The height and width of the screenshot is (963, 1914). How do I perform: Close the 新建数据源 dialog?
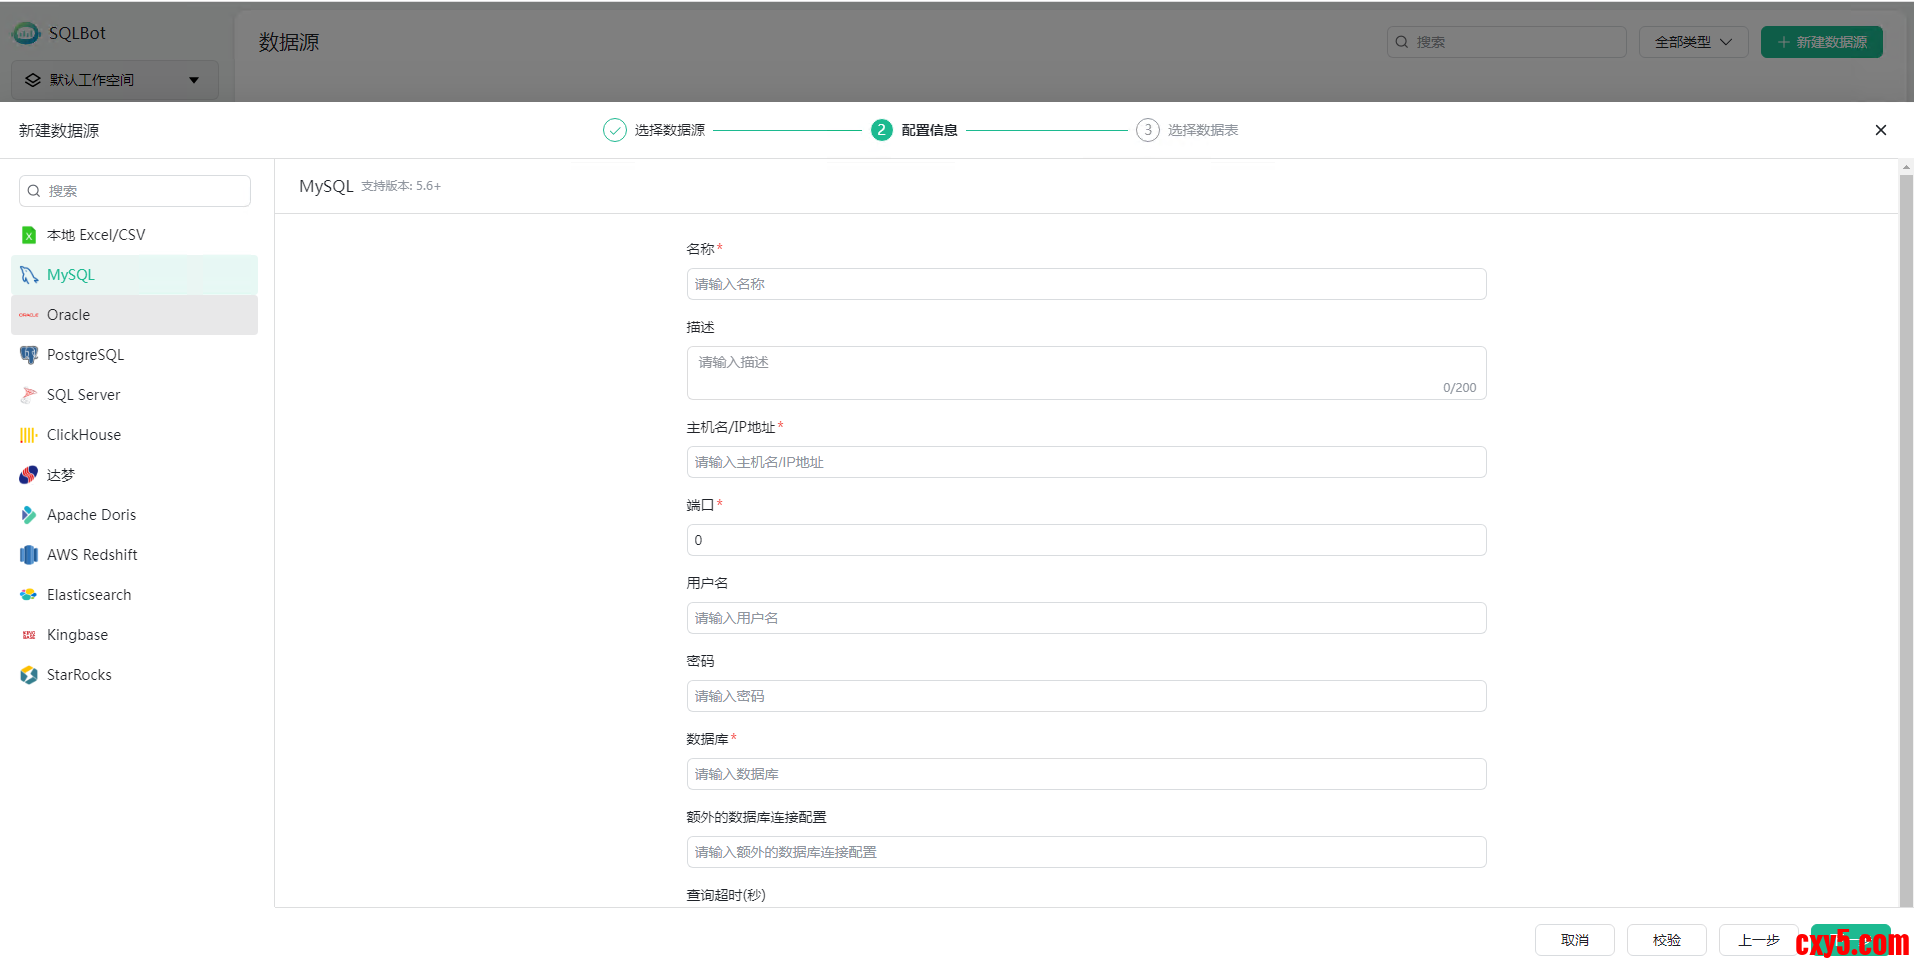click(x=1880, y=130)
